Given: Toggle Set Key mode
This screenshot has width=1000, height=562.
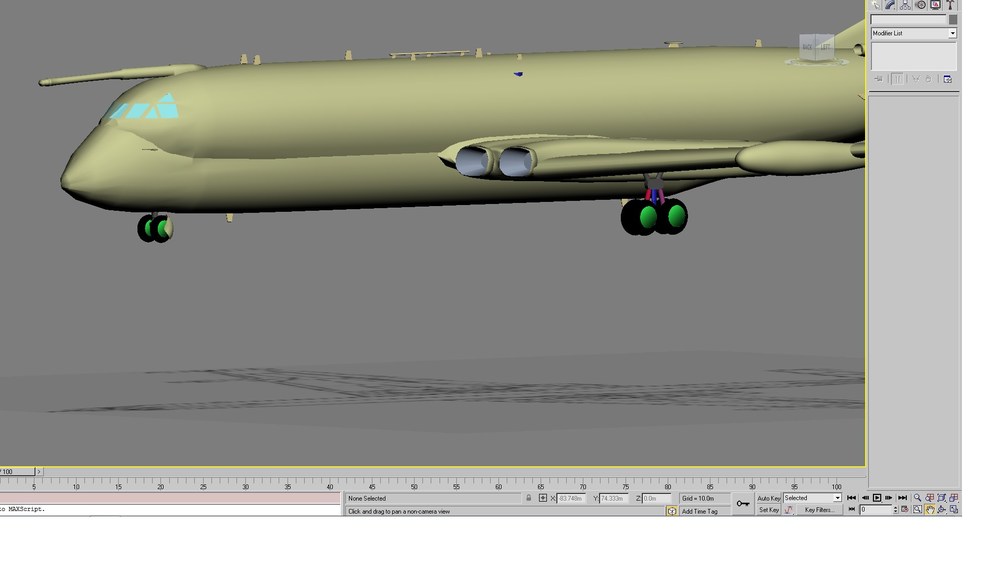Looking at the screenshot, I should (x=768, y=510).
